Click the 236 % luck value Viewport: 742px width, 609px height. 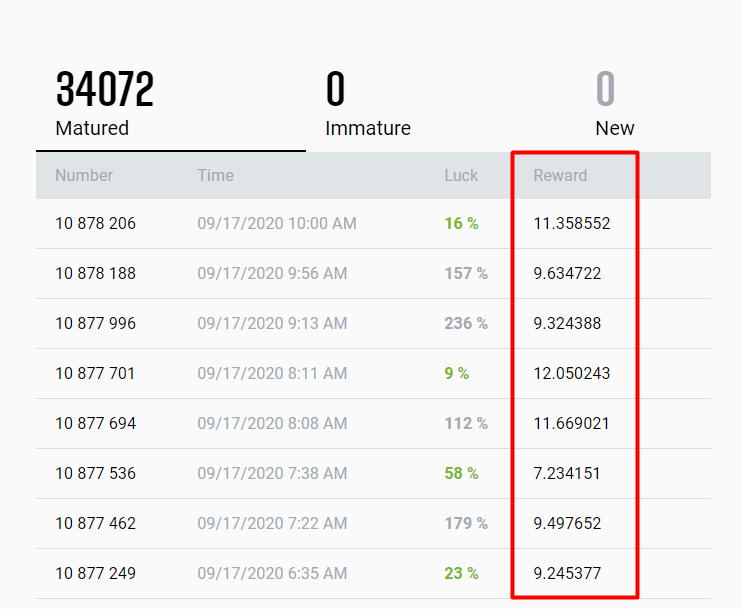466,323
